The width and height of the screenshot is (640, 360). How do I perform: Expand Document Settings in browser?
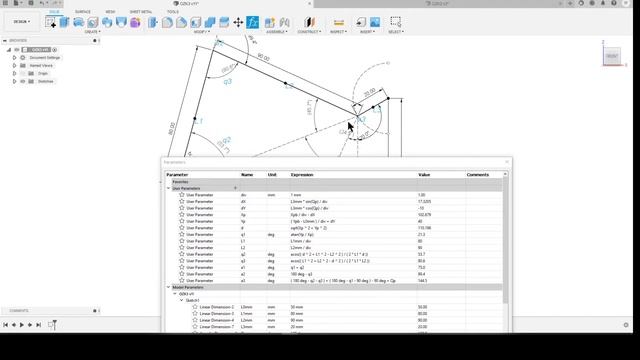(14, 58)
